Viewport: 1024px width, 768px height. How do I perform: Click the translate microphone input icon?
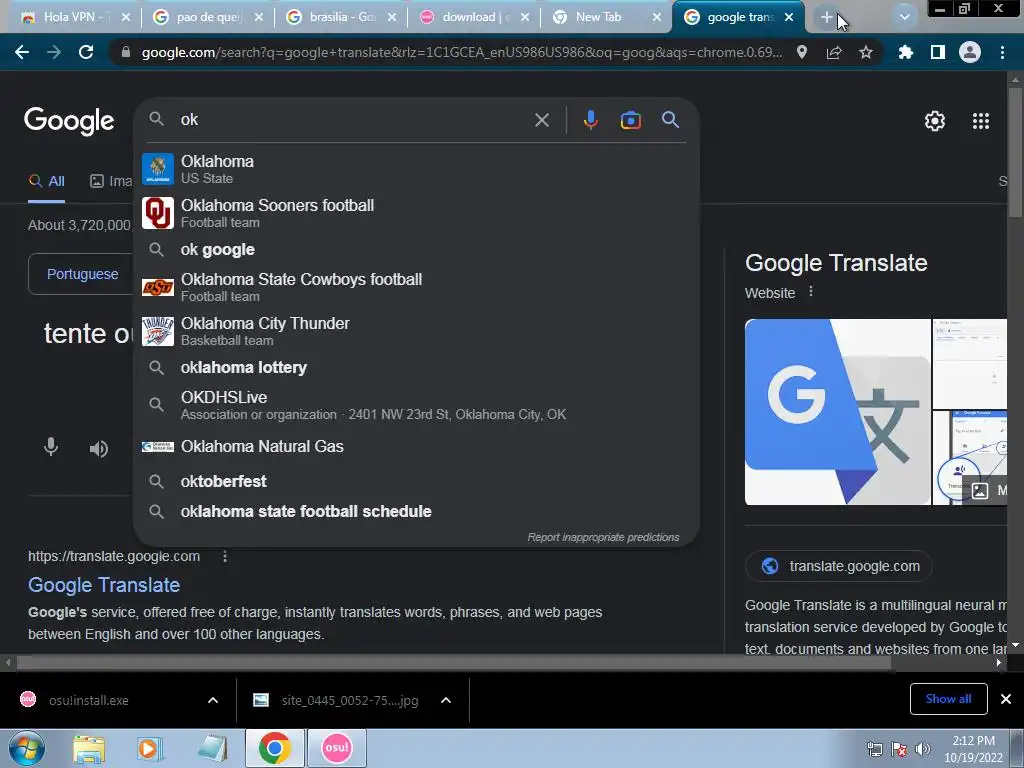[51, 447]
